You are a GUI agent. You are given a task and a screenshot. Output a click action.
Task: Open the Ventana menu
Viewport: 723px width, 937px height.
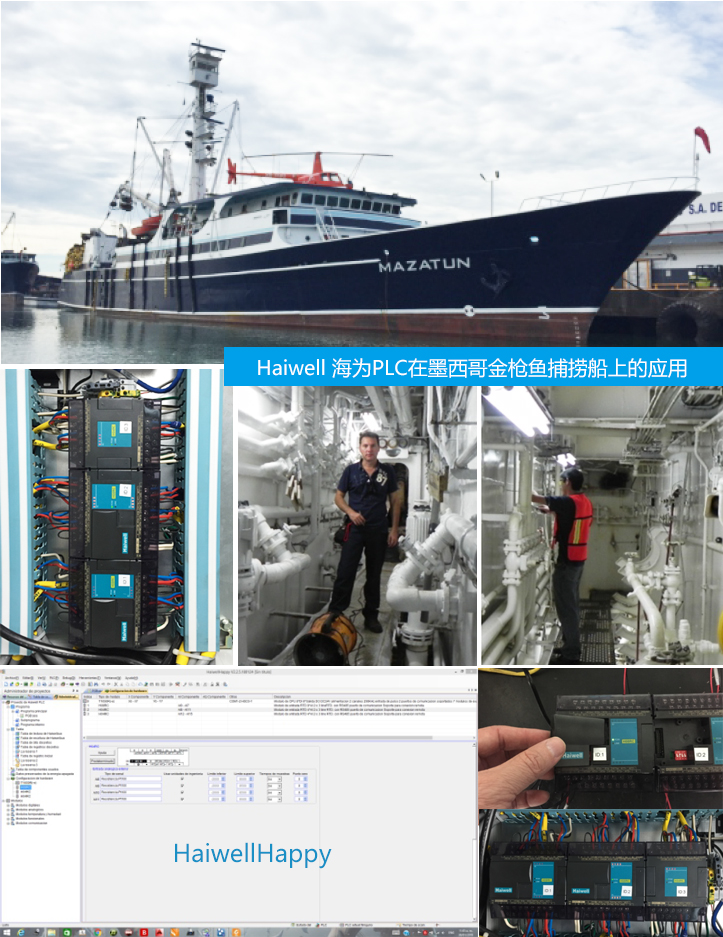pos(112,678)
